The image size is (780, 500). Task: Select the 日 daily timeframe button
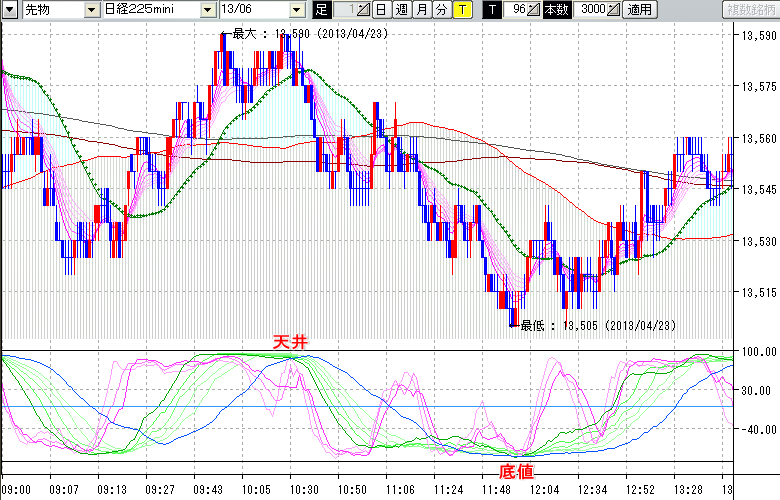pyautogui.click(x=381, y=9)
